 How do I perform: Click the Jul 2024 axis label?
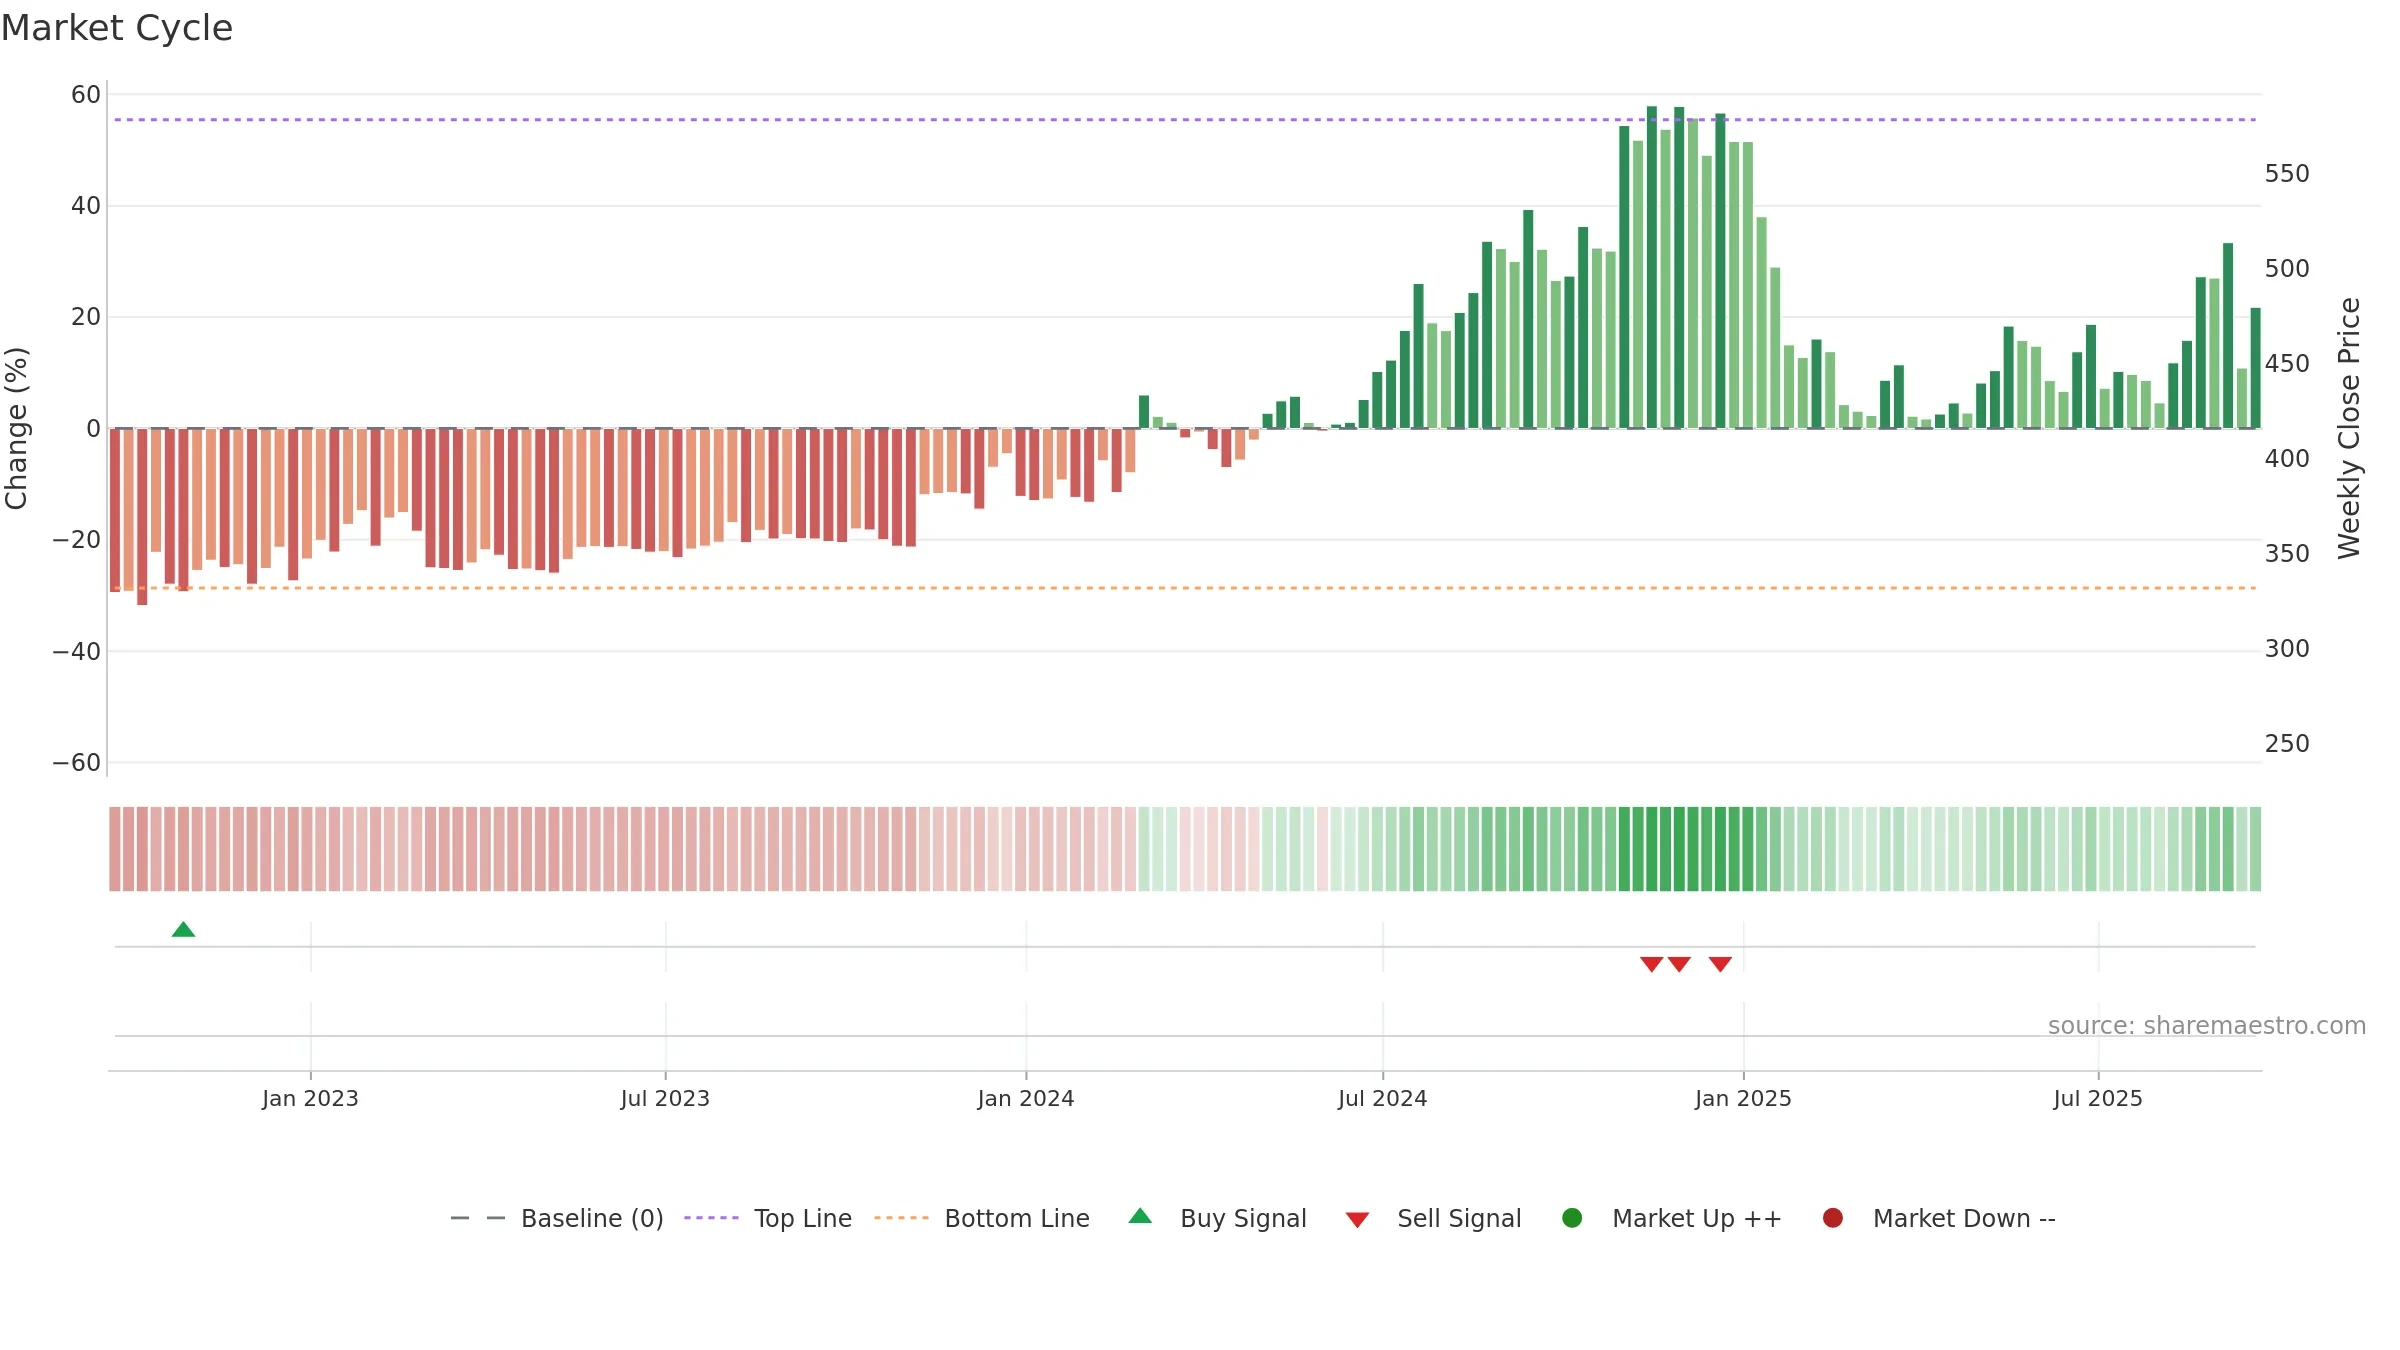[x=1383, y=1098]
